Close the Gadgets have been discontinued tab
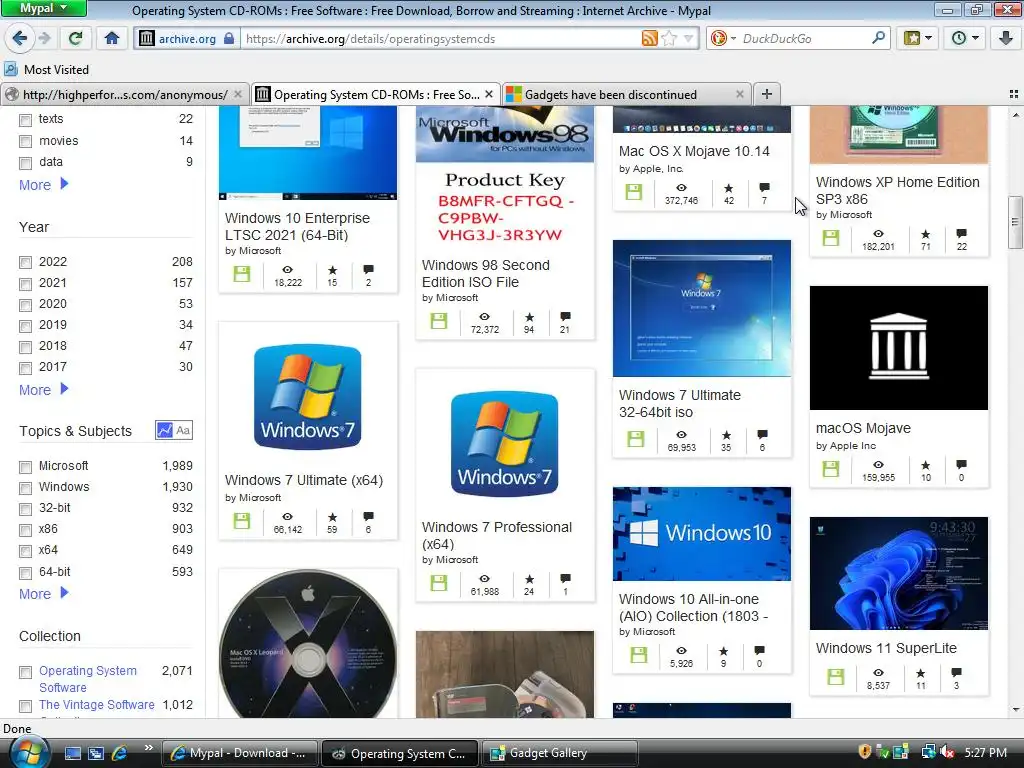Viewport: 1024px width, 768px height. pyautogui.click(x=739, y=94)
